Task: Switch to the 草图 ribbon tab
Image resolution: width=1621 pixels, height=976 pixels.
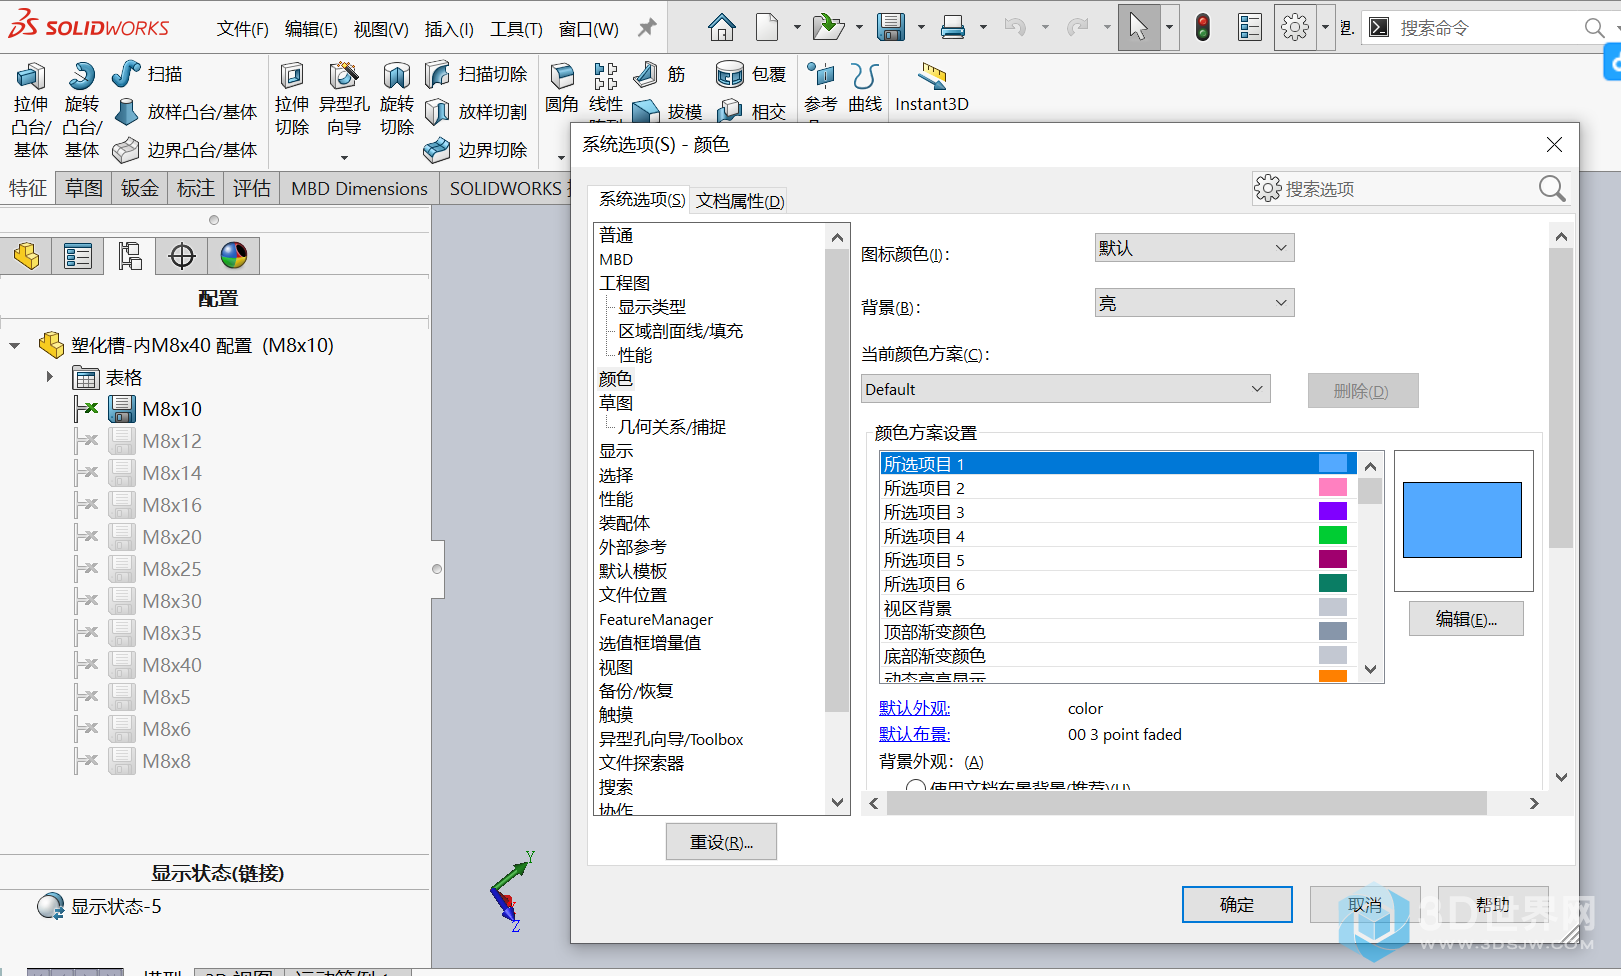Action: 84,188
